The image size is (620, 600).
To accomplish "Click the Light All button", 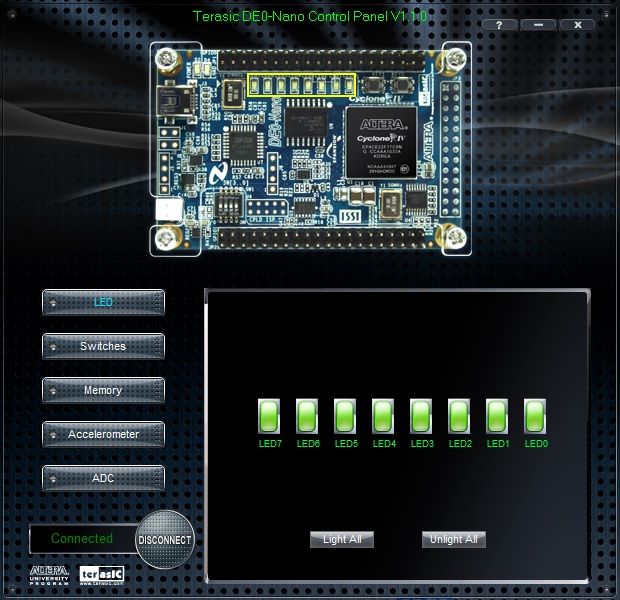I will [342, 539].
